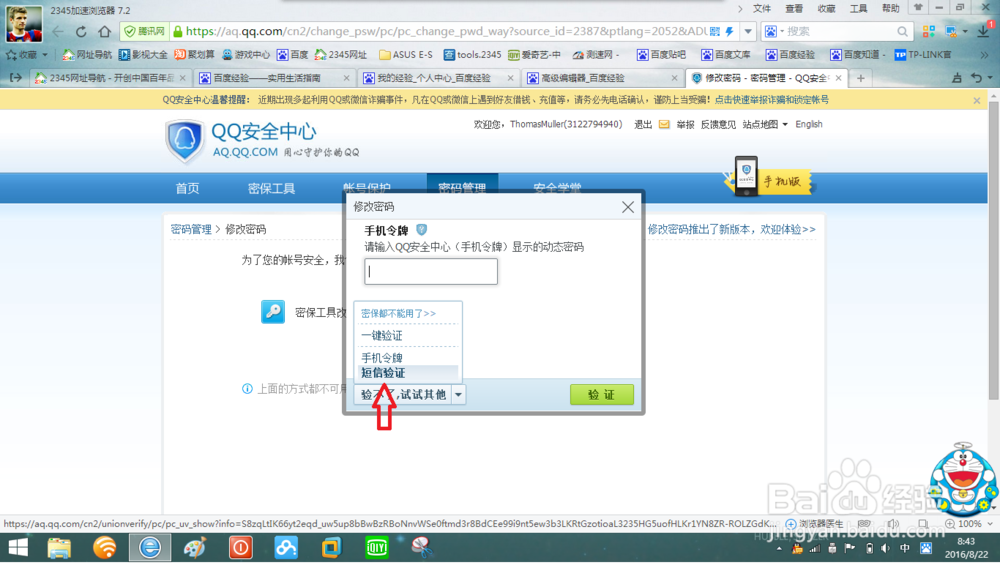Click 密保都不能用了>> link
This screenshot has height=565, width=1000.
(x=399, y=313)
